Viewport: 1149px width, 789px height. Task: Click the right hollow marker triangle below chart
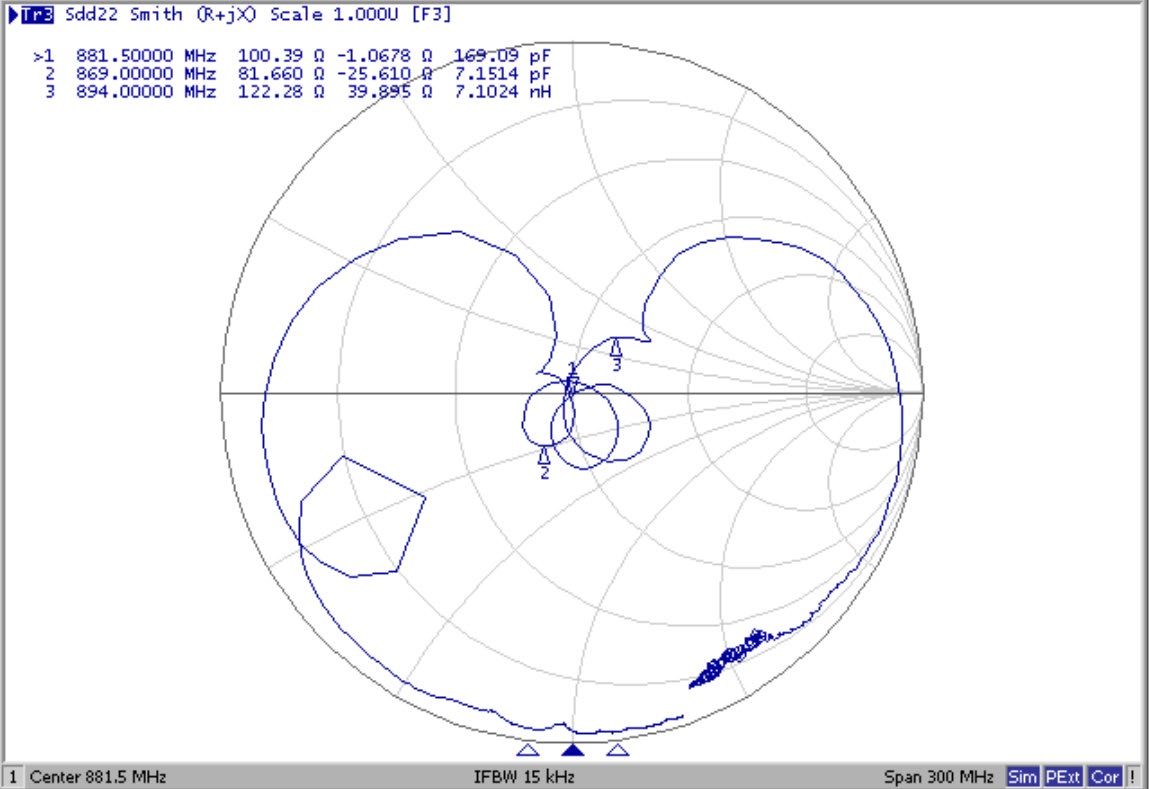618,750
